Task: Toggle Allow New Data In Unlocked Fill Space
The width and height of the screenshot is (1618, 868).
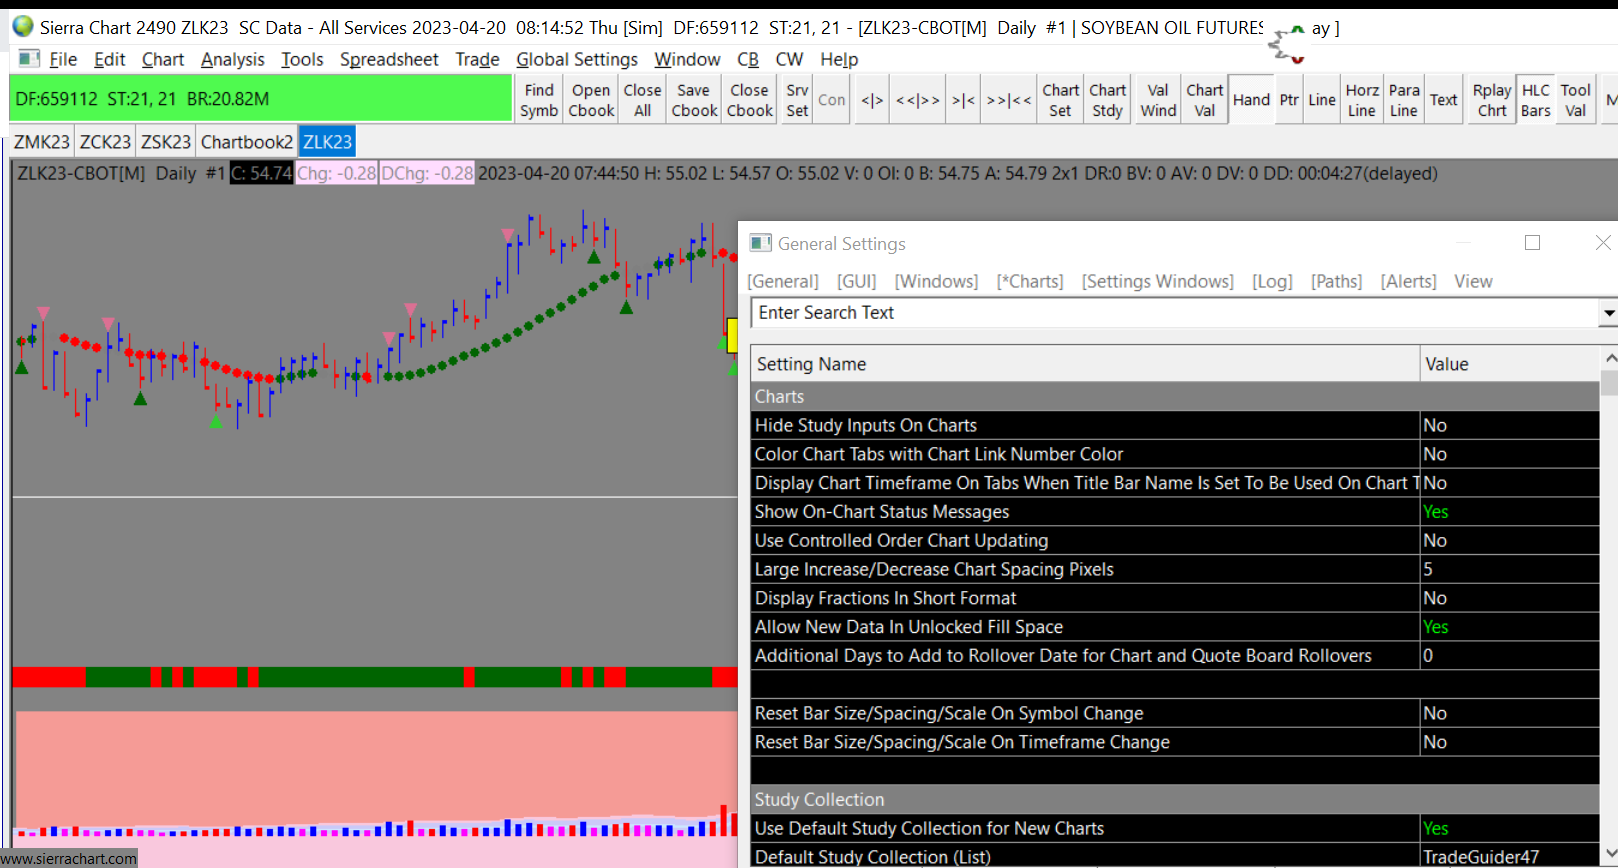Action: coord(1509,628)
